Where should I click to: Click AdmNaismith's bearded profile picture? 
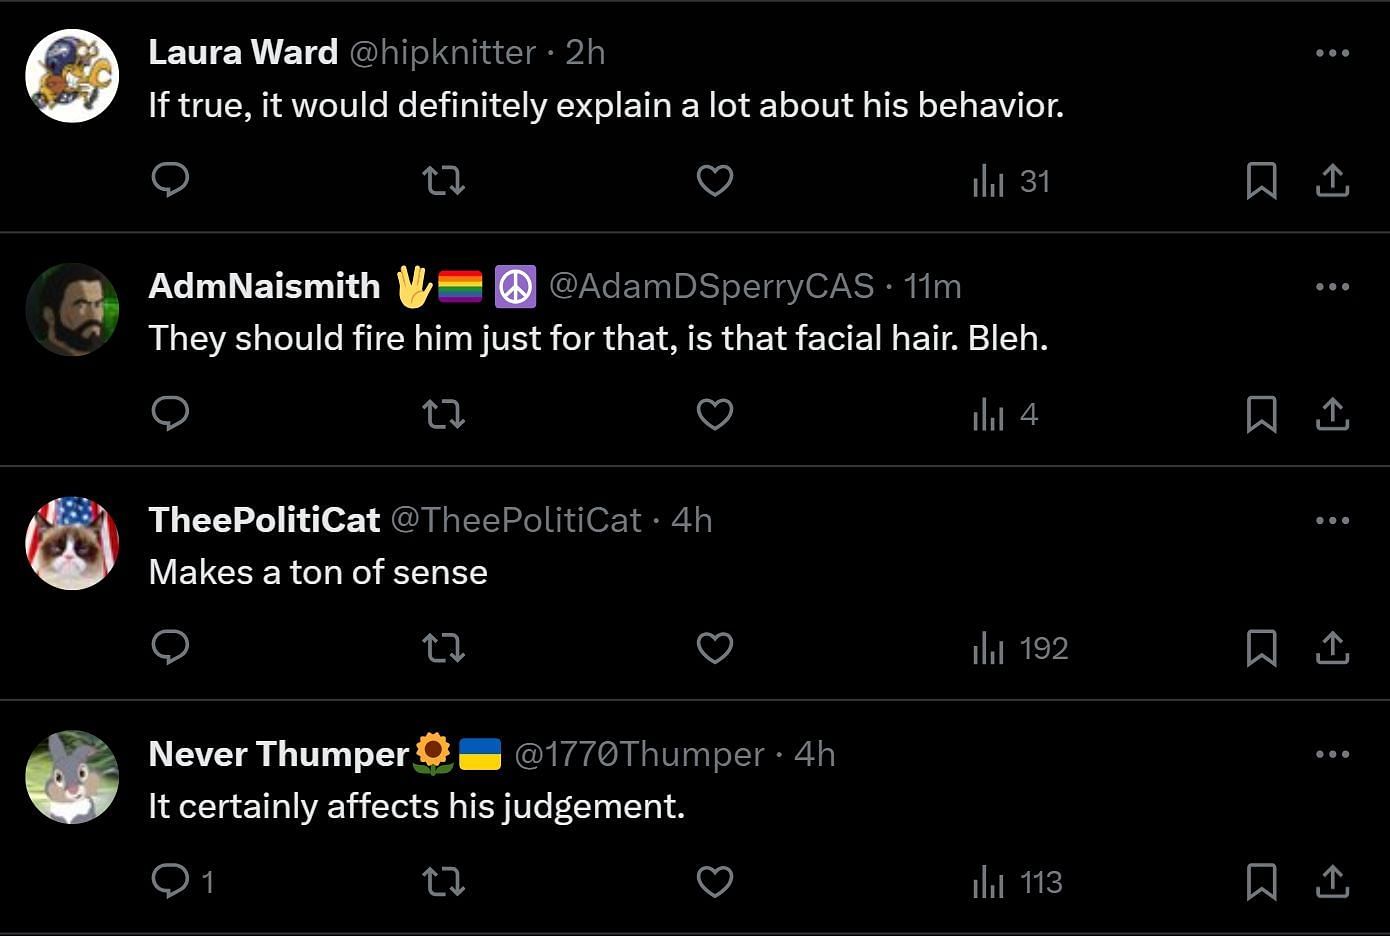pyautogui.click(x=72, y=310)
